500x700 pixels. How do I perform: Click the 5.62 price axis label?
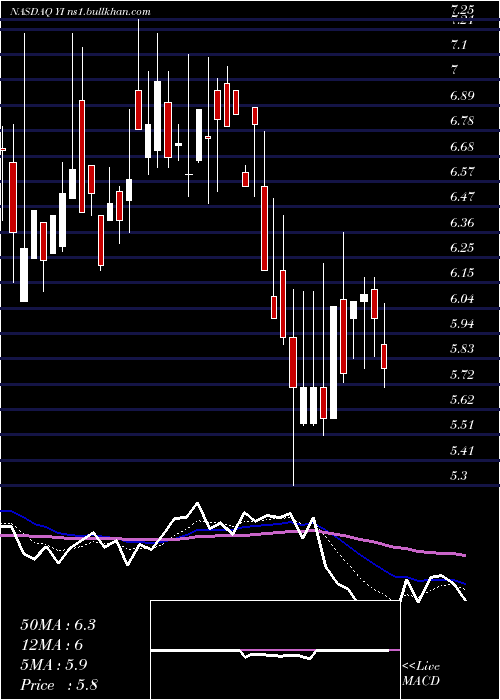tap(463, 400)
